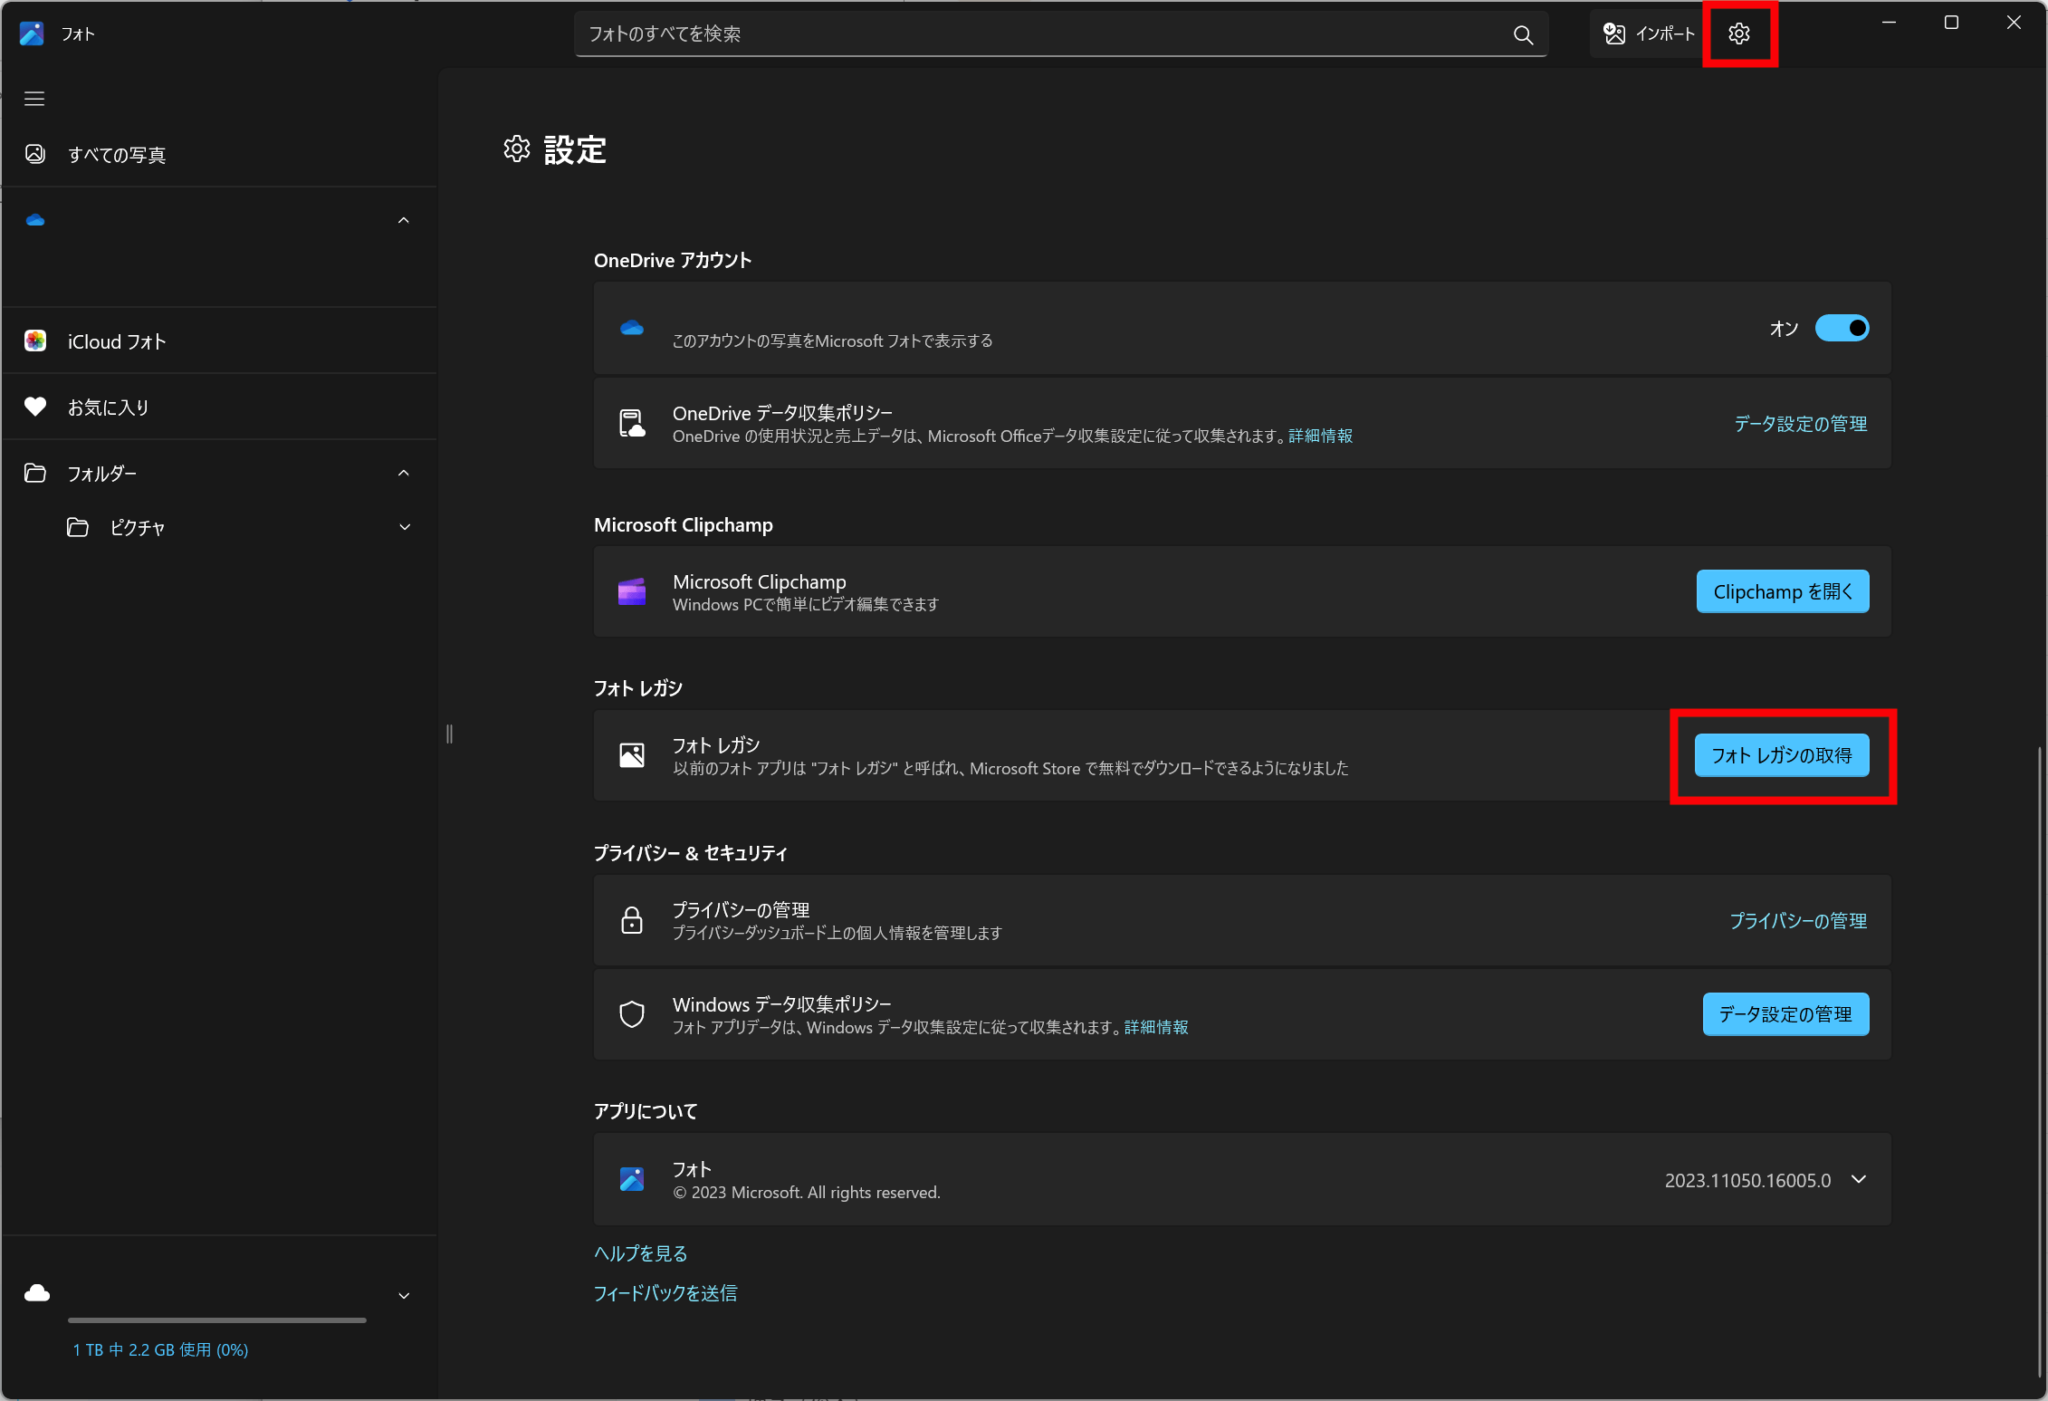The width and height of the screenshot is (2048, 1401).
Task: Click Clipchamp を開く button
Action: 1782,592
